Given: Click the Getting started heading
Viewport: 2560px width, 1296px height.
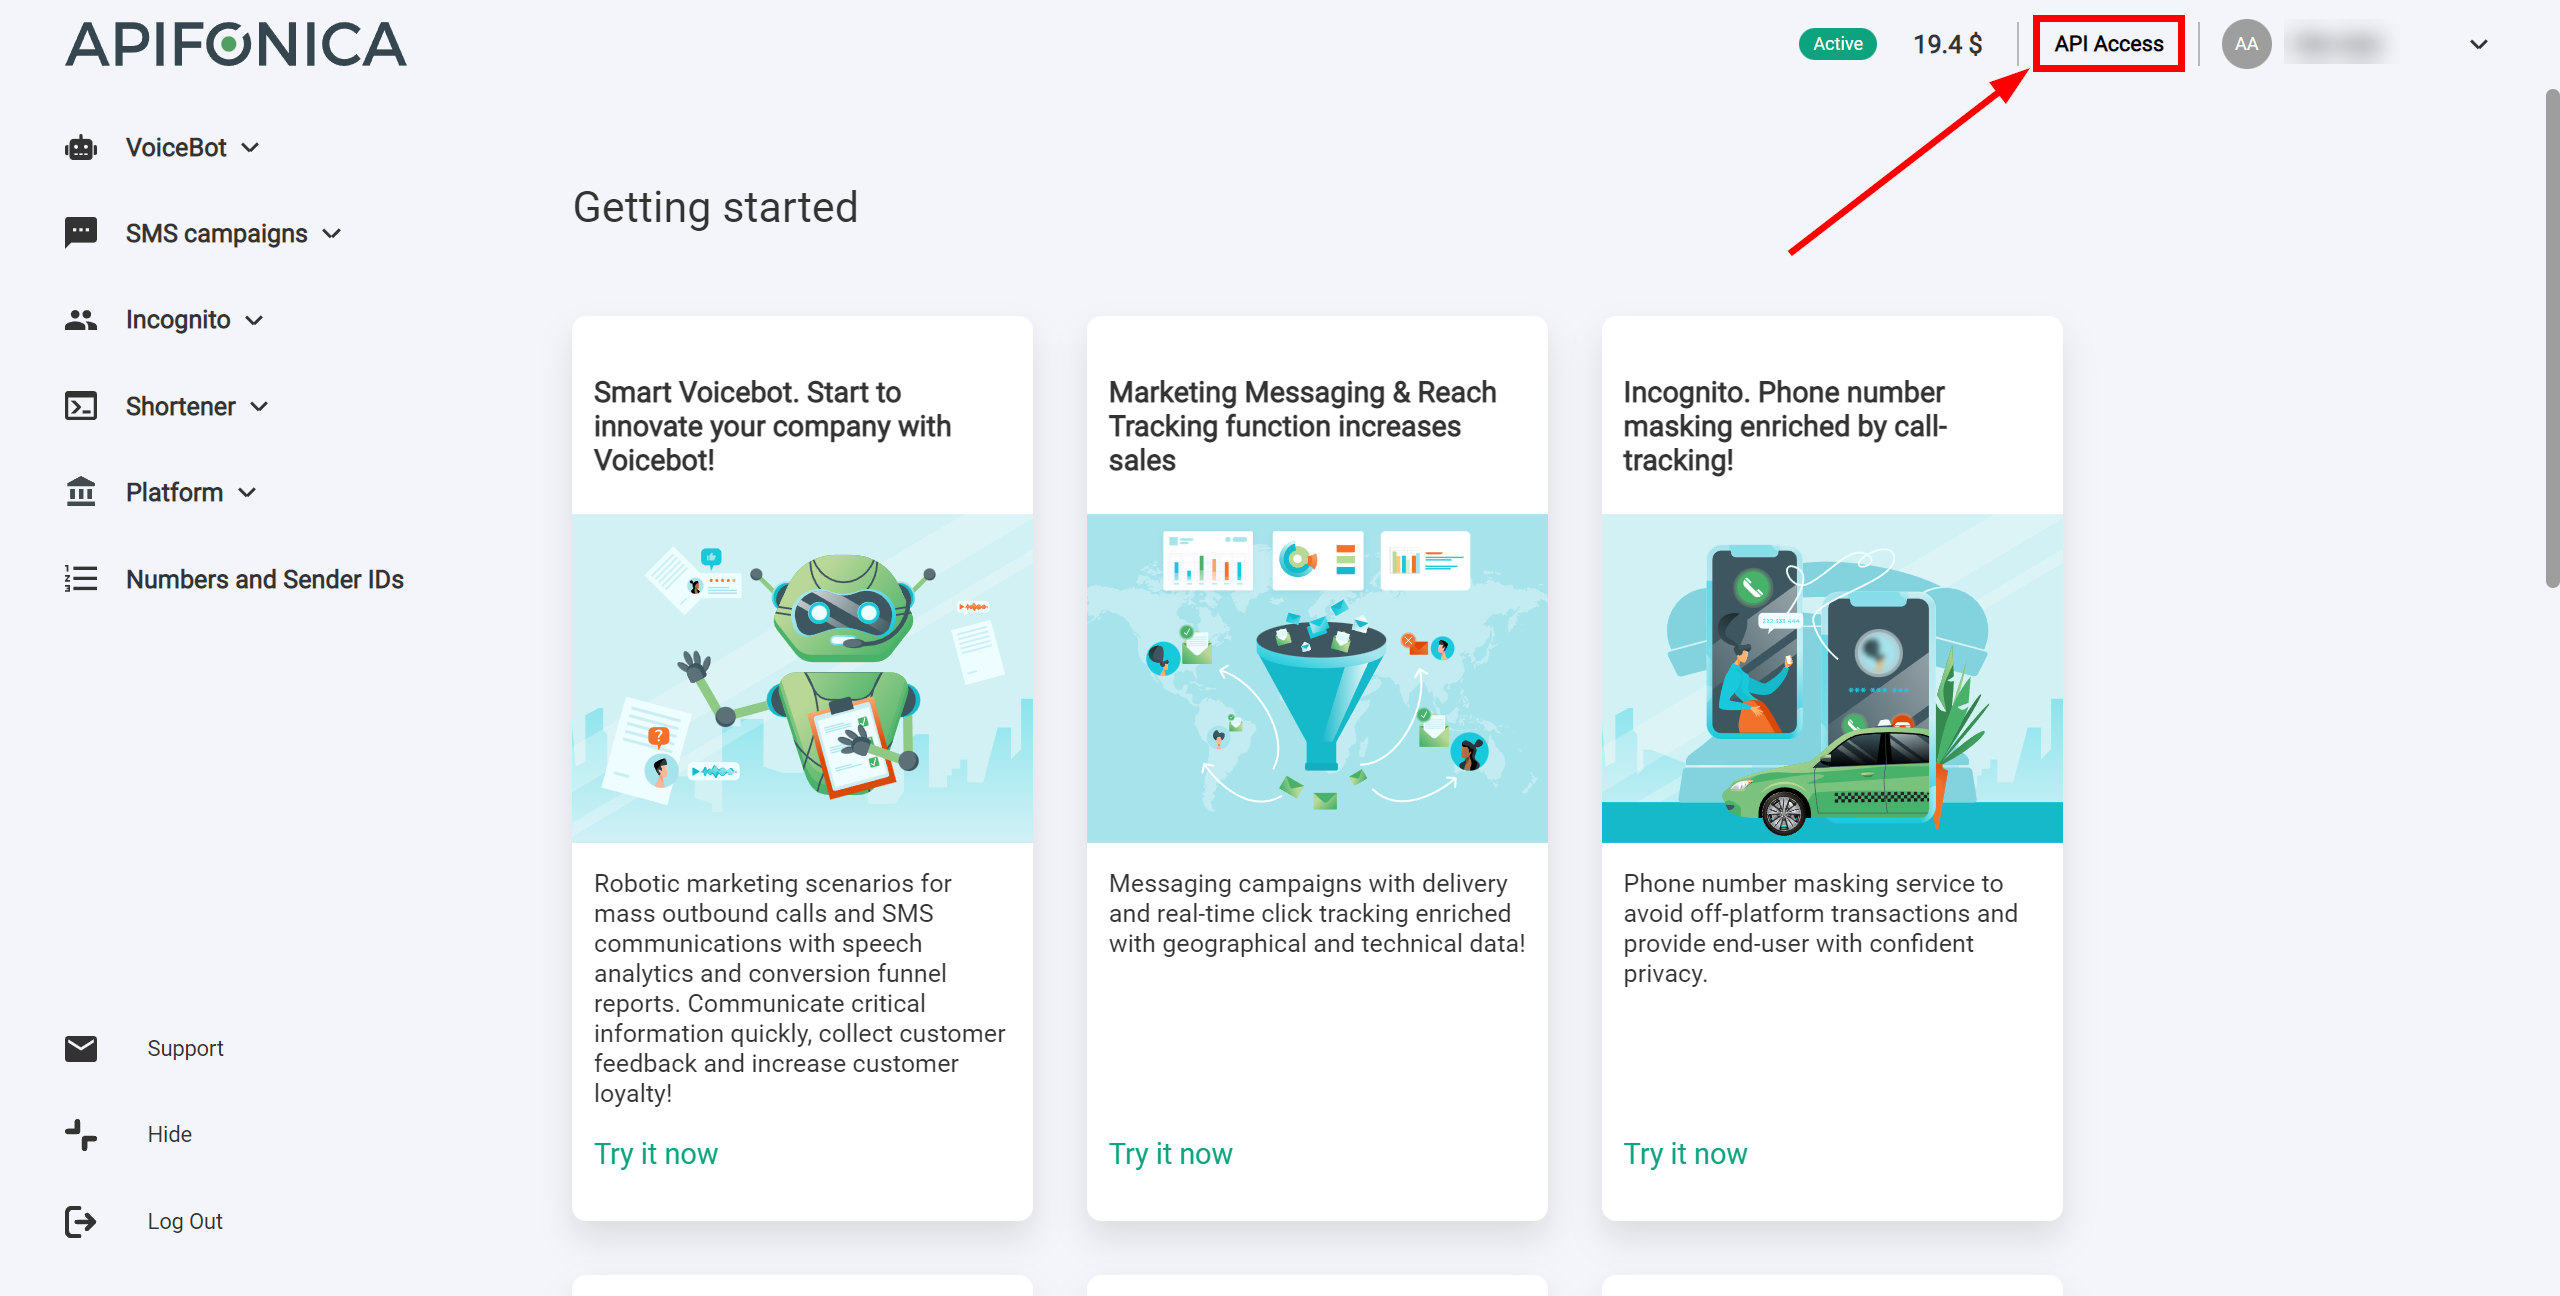Looking at the screenshot, I should 715,208.
